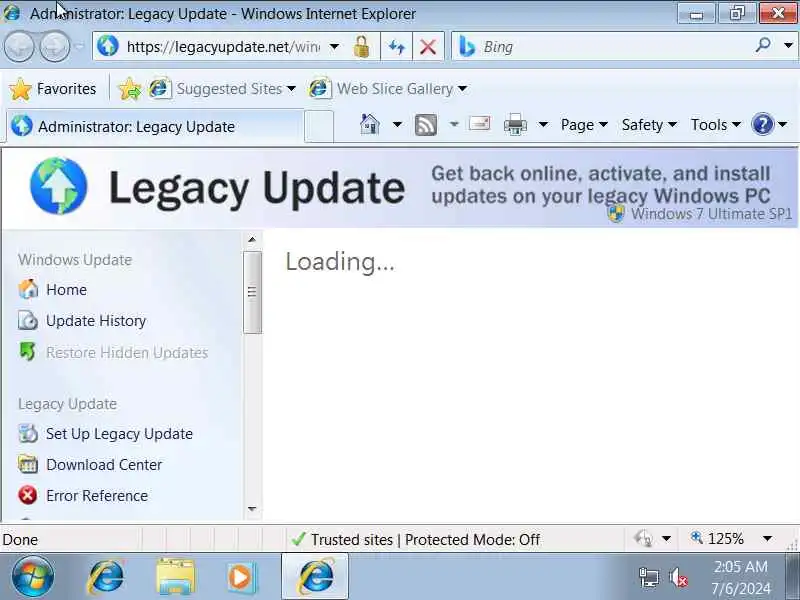Expand the Help dropdown arrow
The width and height of the screenshot is (800, 600).
[783, 124]
